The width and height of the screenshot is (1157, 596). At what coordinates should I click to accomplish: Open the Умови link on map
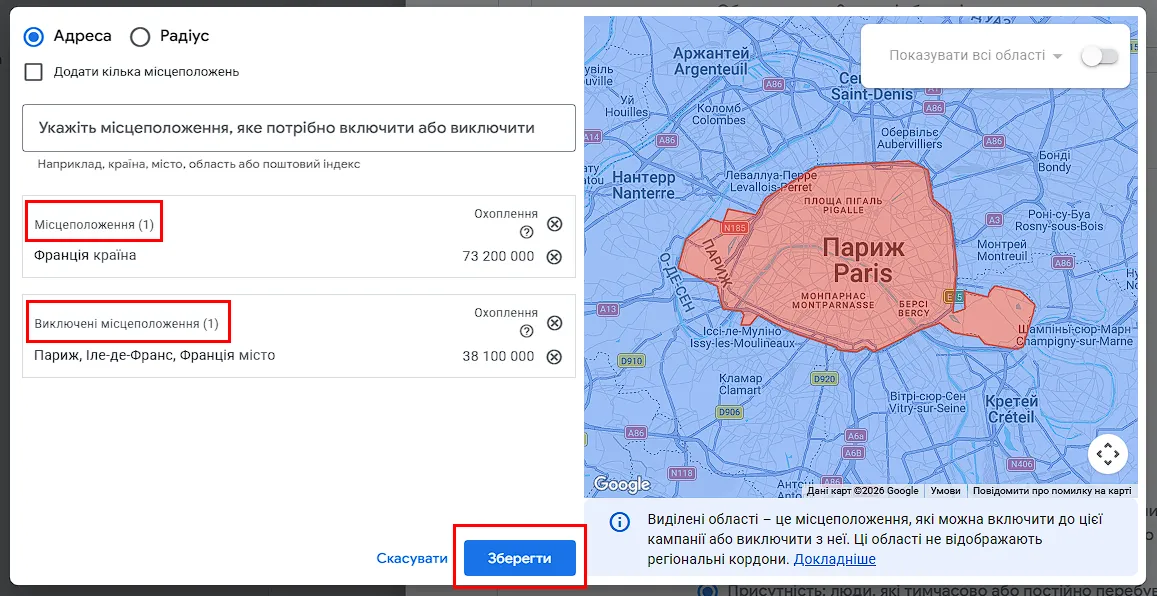point(945,491)
